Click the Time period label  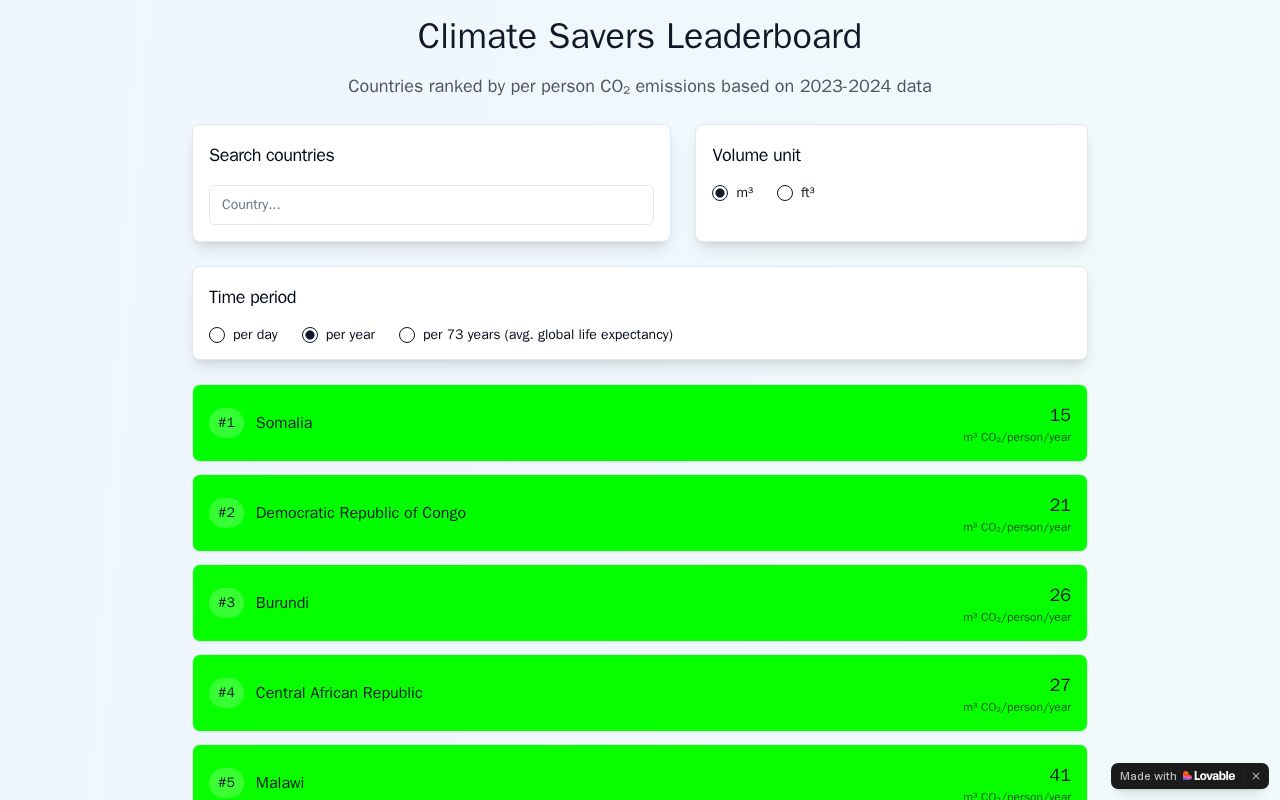[252, 297]
